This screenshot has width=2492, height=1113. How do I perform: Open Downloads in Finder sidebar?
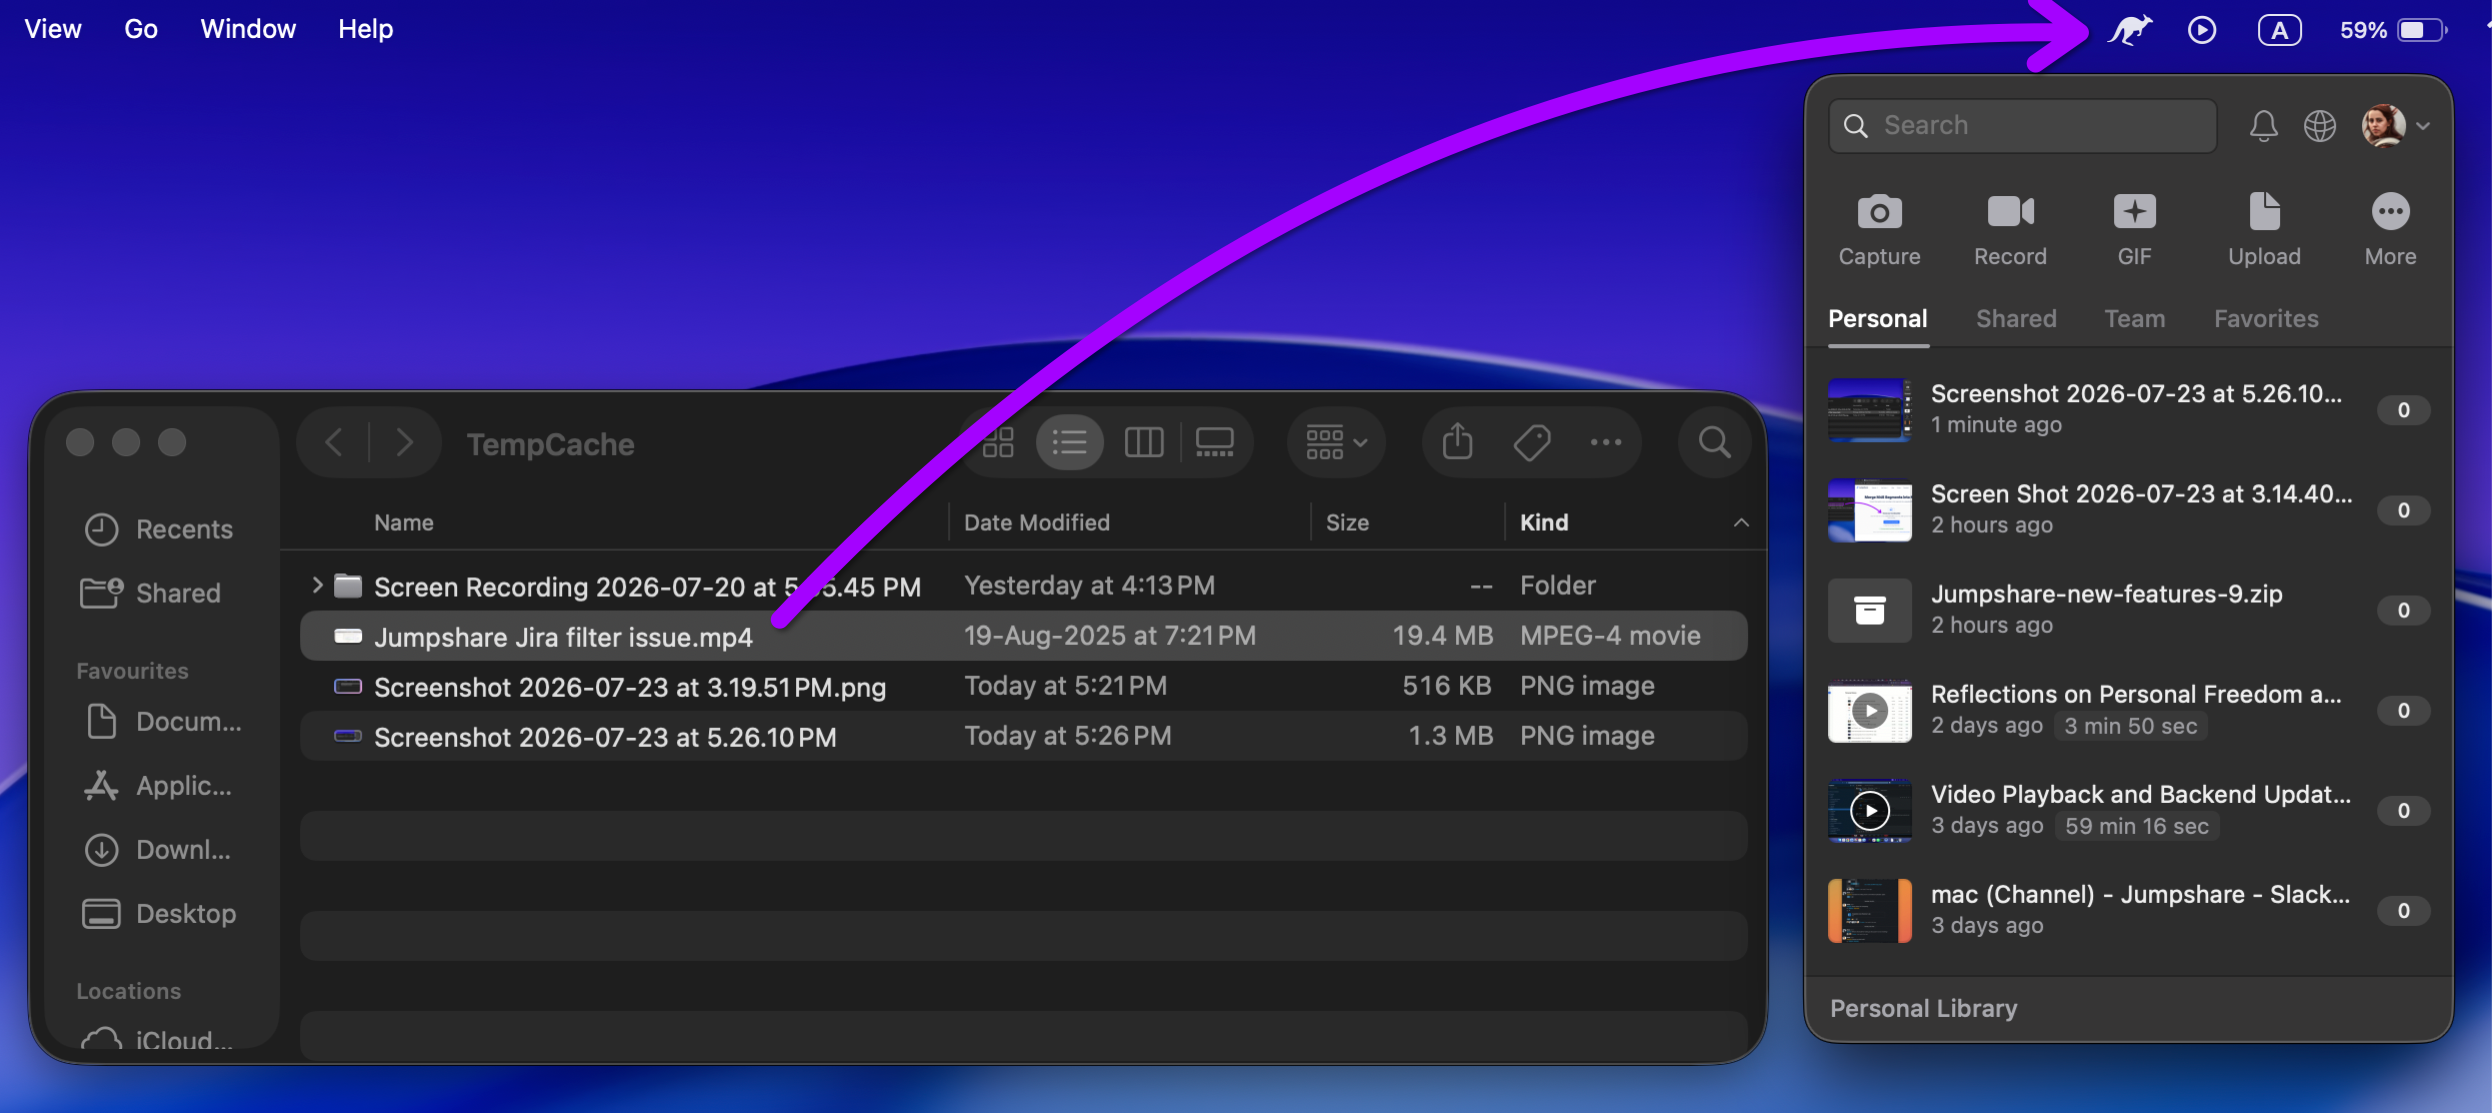158,850
